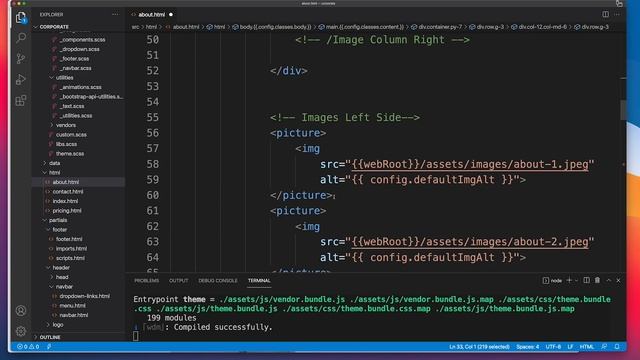Change language mode HTML
The width and height of the screenshot is (640, 360).
[x=587, y=347]
